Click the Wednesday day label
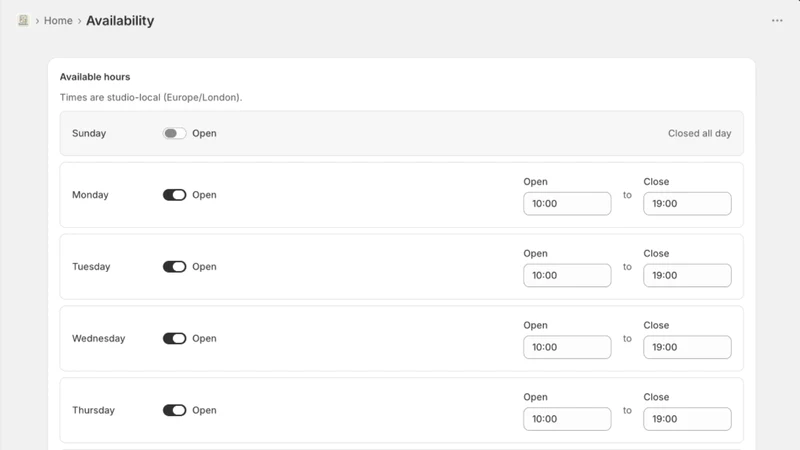 click(x=98, y=339)
